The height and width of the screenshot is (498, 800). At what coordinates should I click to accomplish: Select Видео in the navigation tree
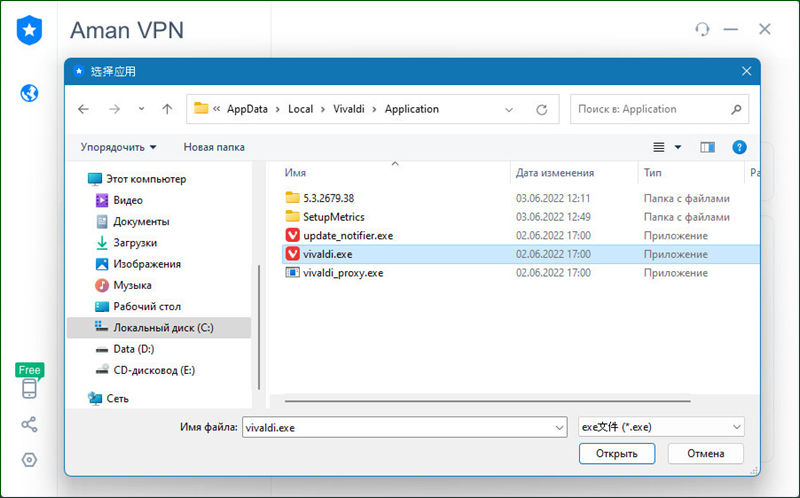click(x=128, y=200)
